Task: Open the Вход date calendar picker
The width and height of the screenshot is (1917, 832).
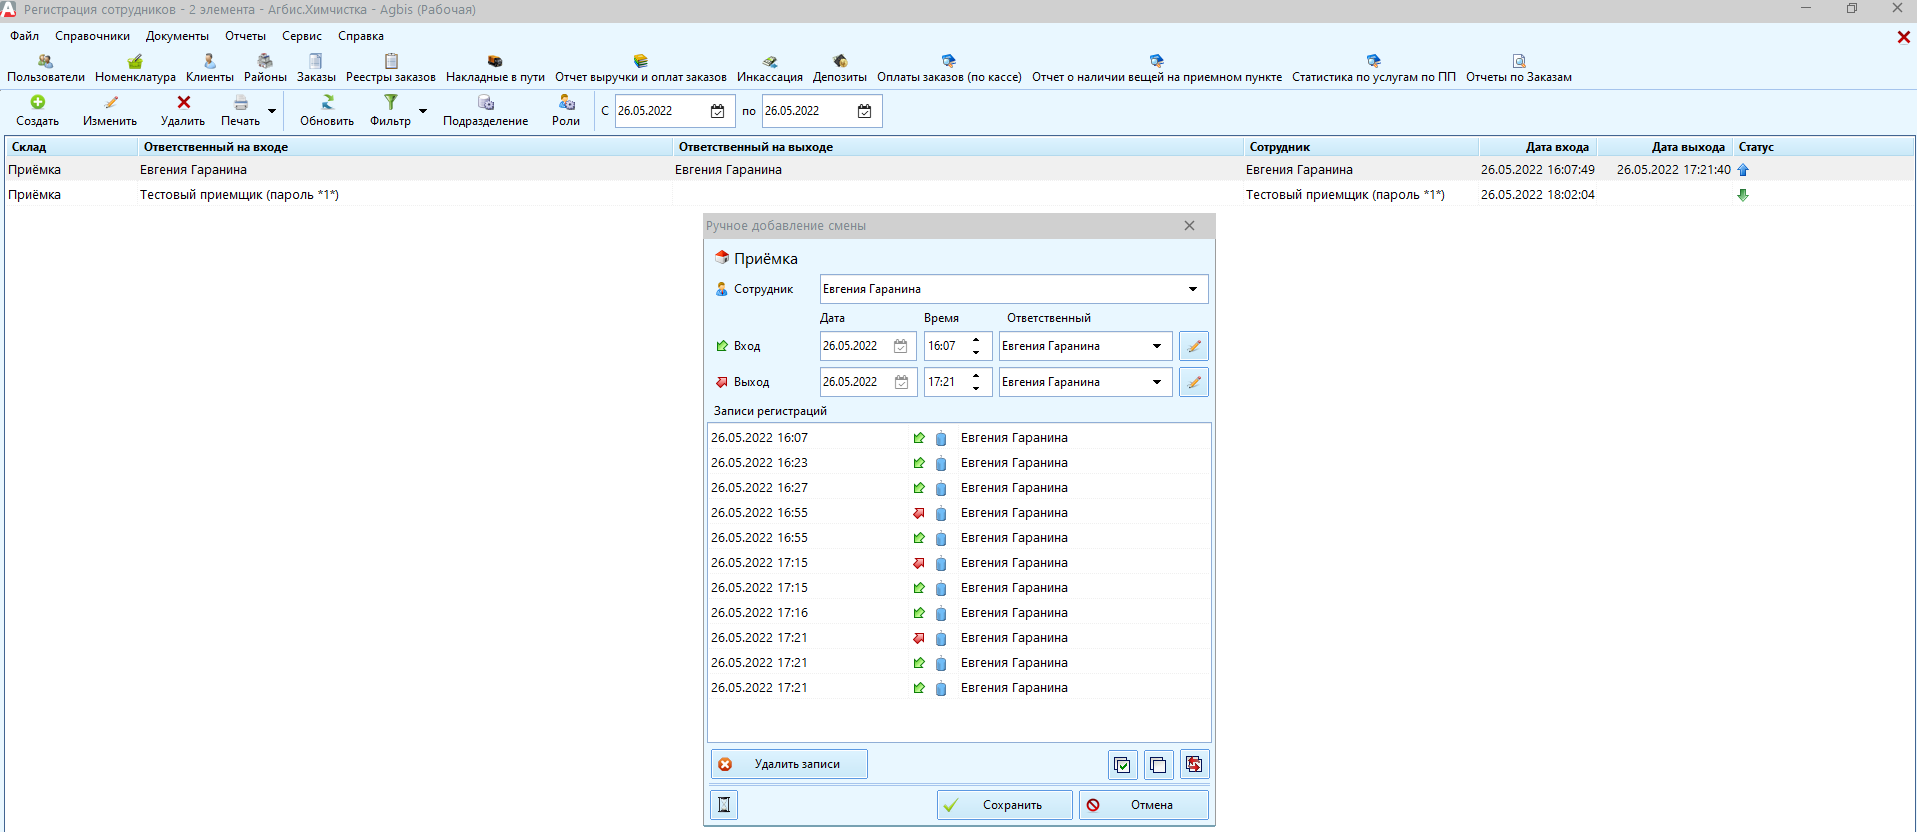Action: point(901,346)
